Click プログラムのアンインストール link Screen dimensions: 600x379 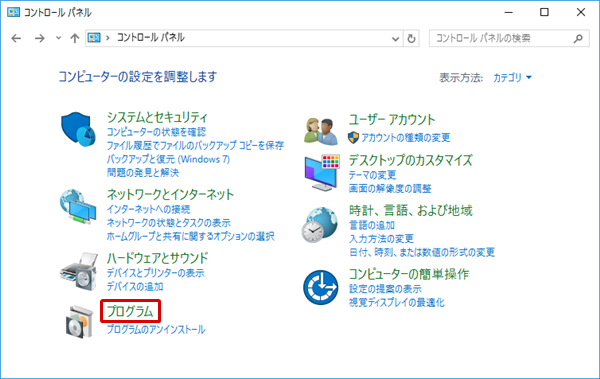[156, 329]
